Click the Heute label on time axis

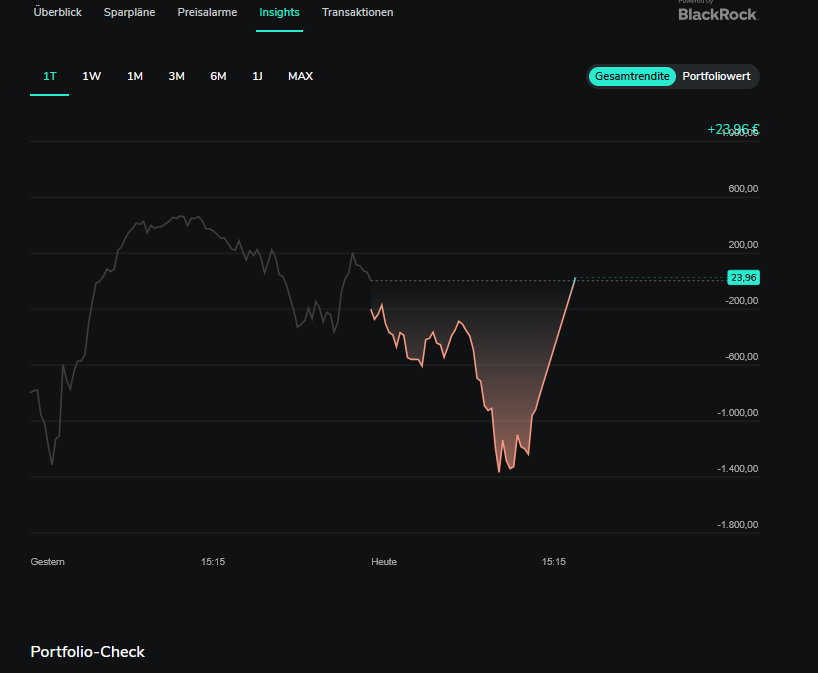pyautogui.click(x=384, y=562)
